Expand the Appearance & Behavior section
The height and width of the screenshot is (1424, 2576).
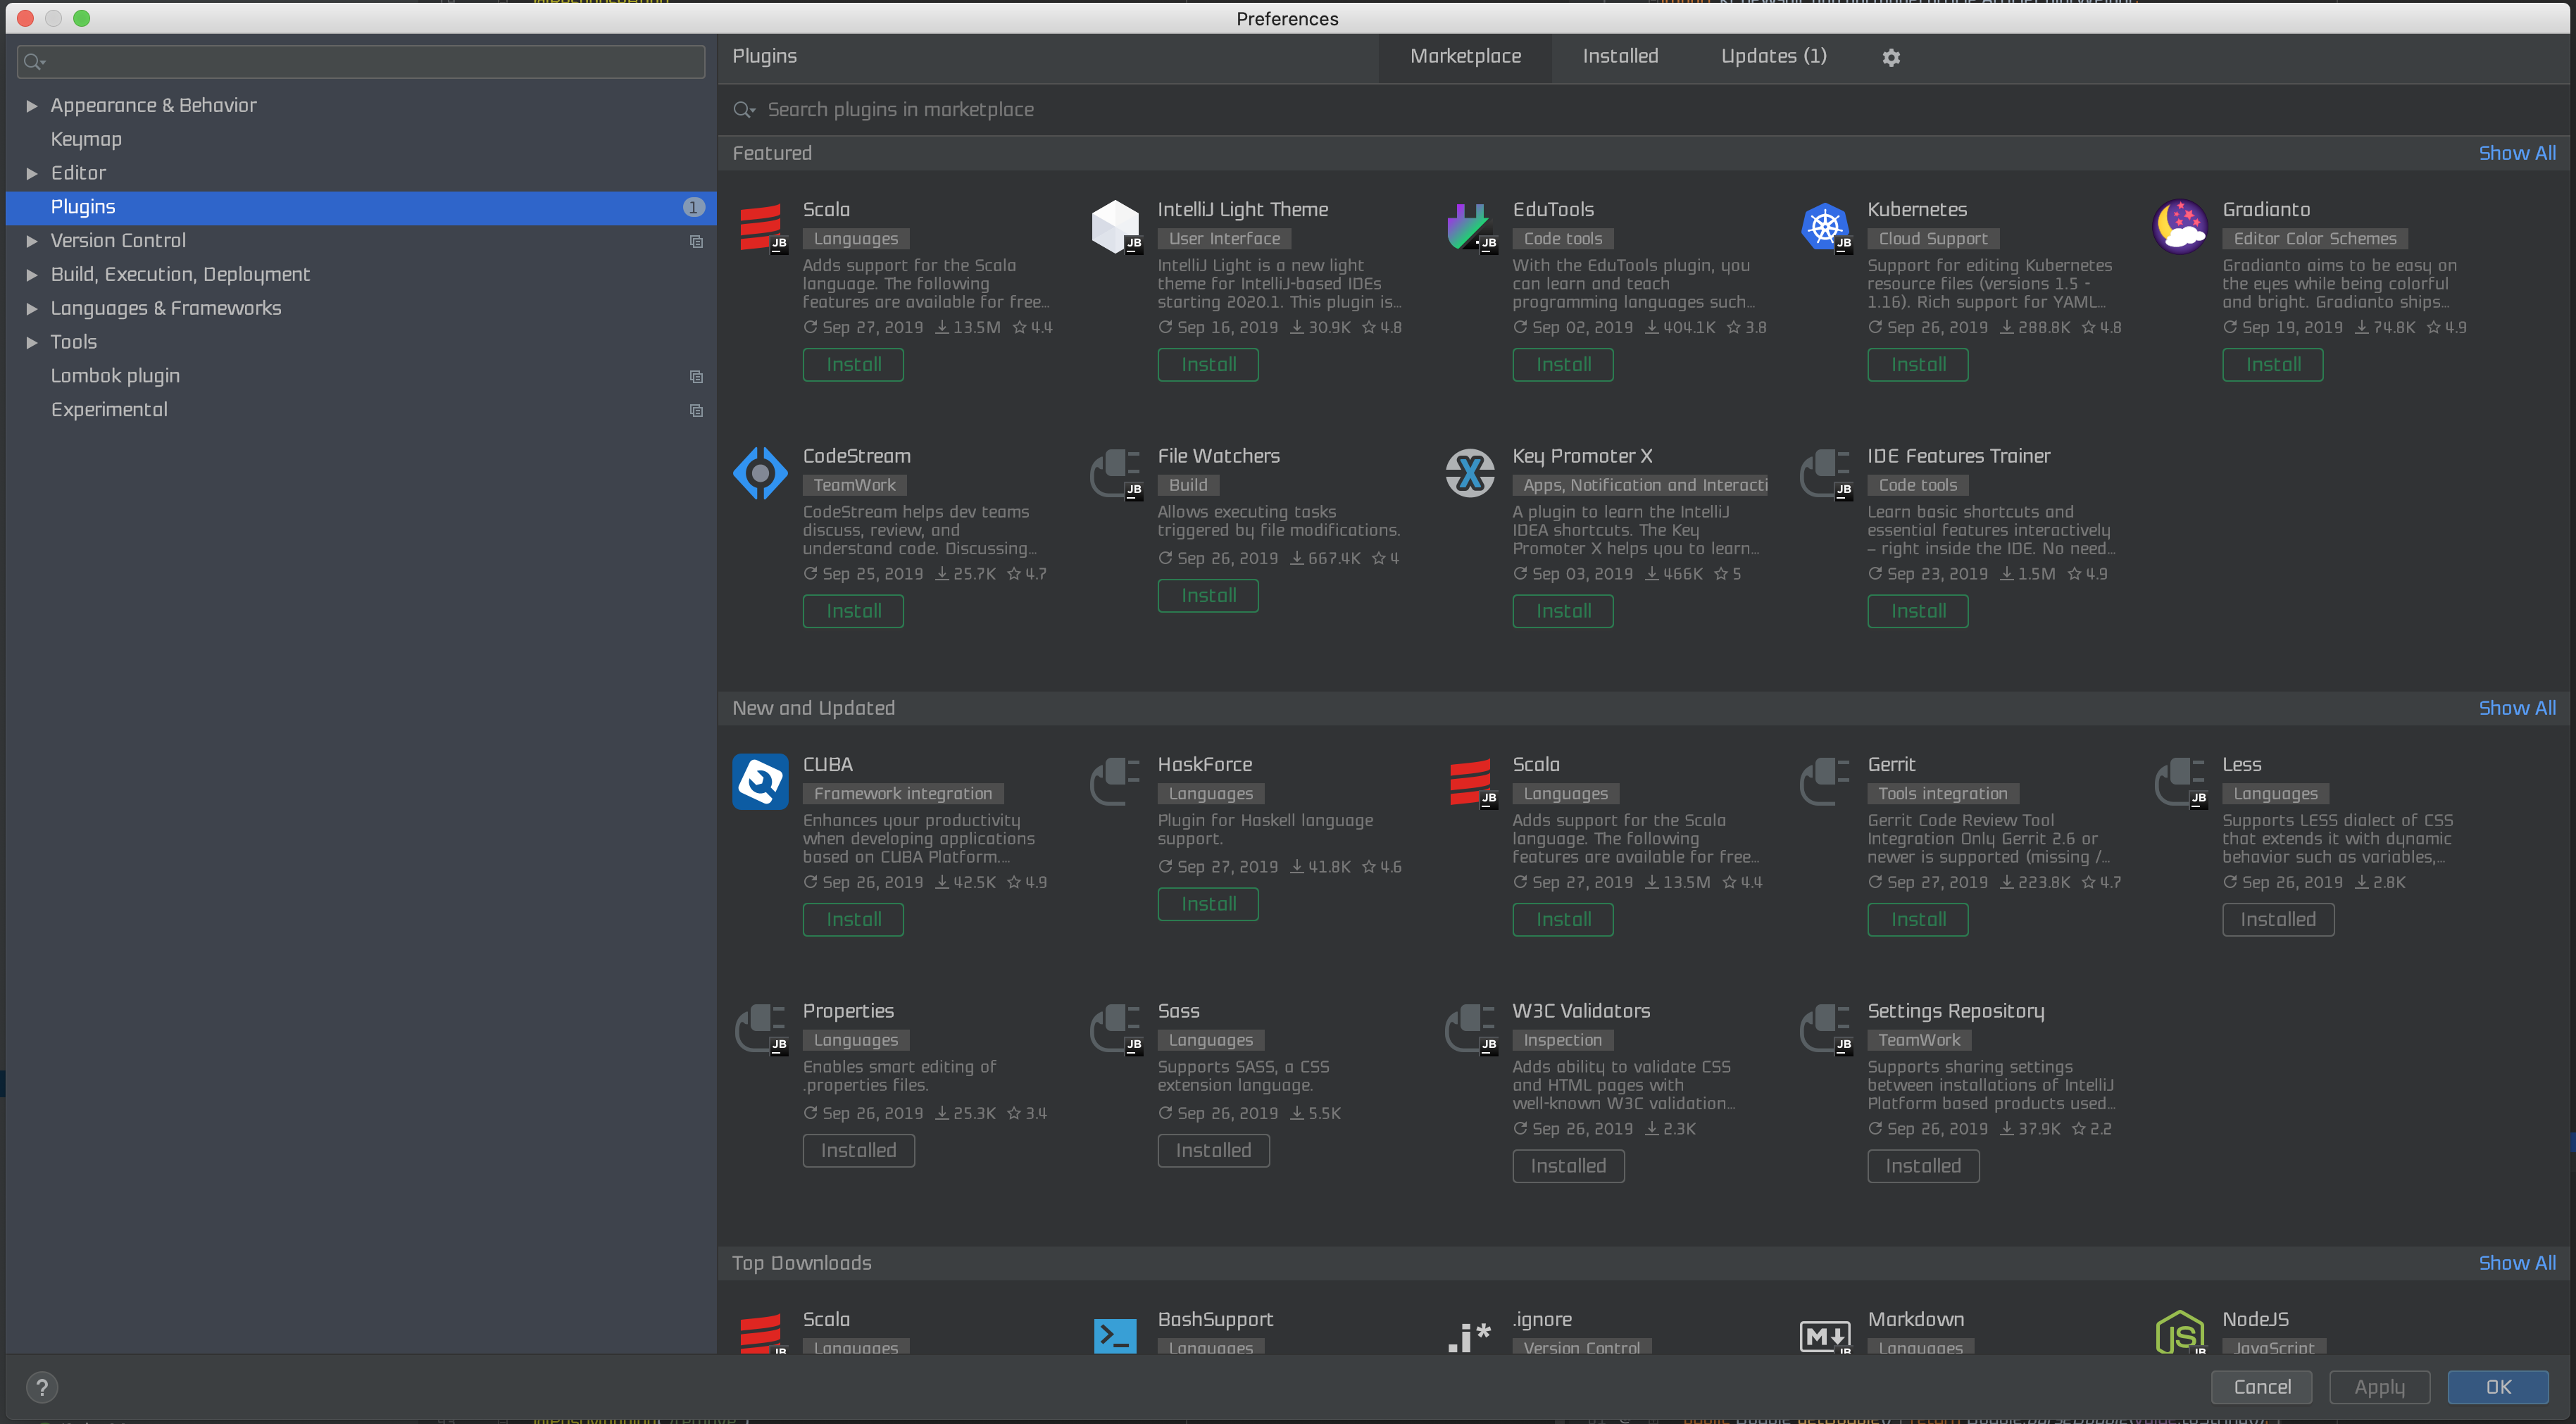click(x=32, y=106)
